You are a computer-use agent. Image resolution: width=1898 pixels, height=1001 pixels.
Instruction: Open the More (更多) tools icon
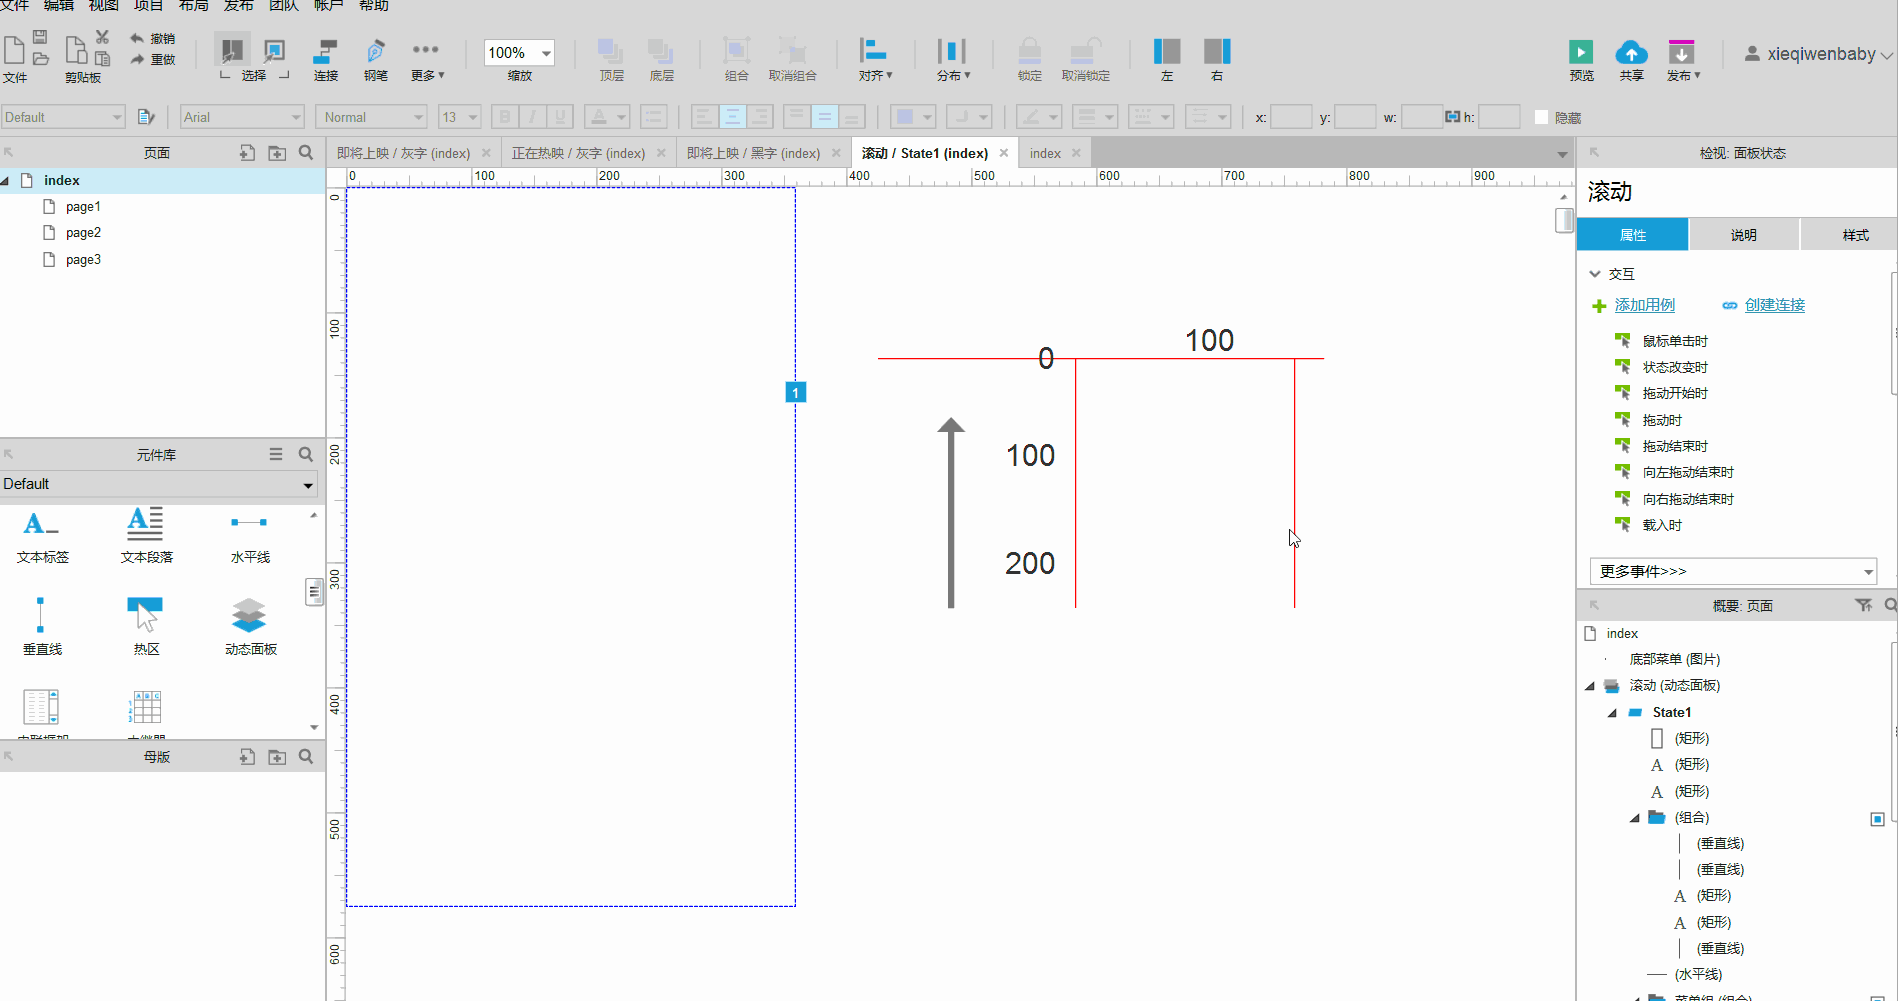click(426, 50)
